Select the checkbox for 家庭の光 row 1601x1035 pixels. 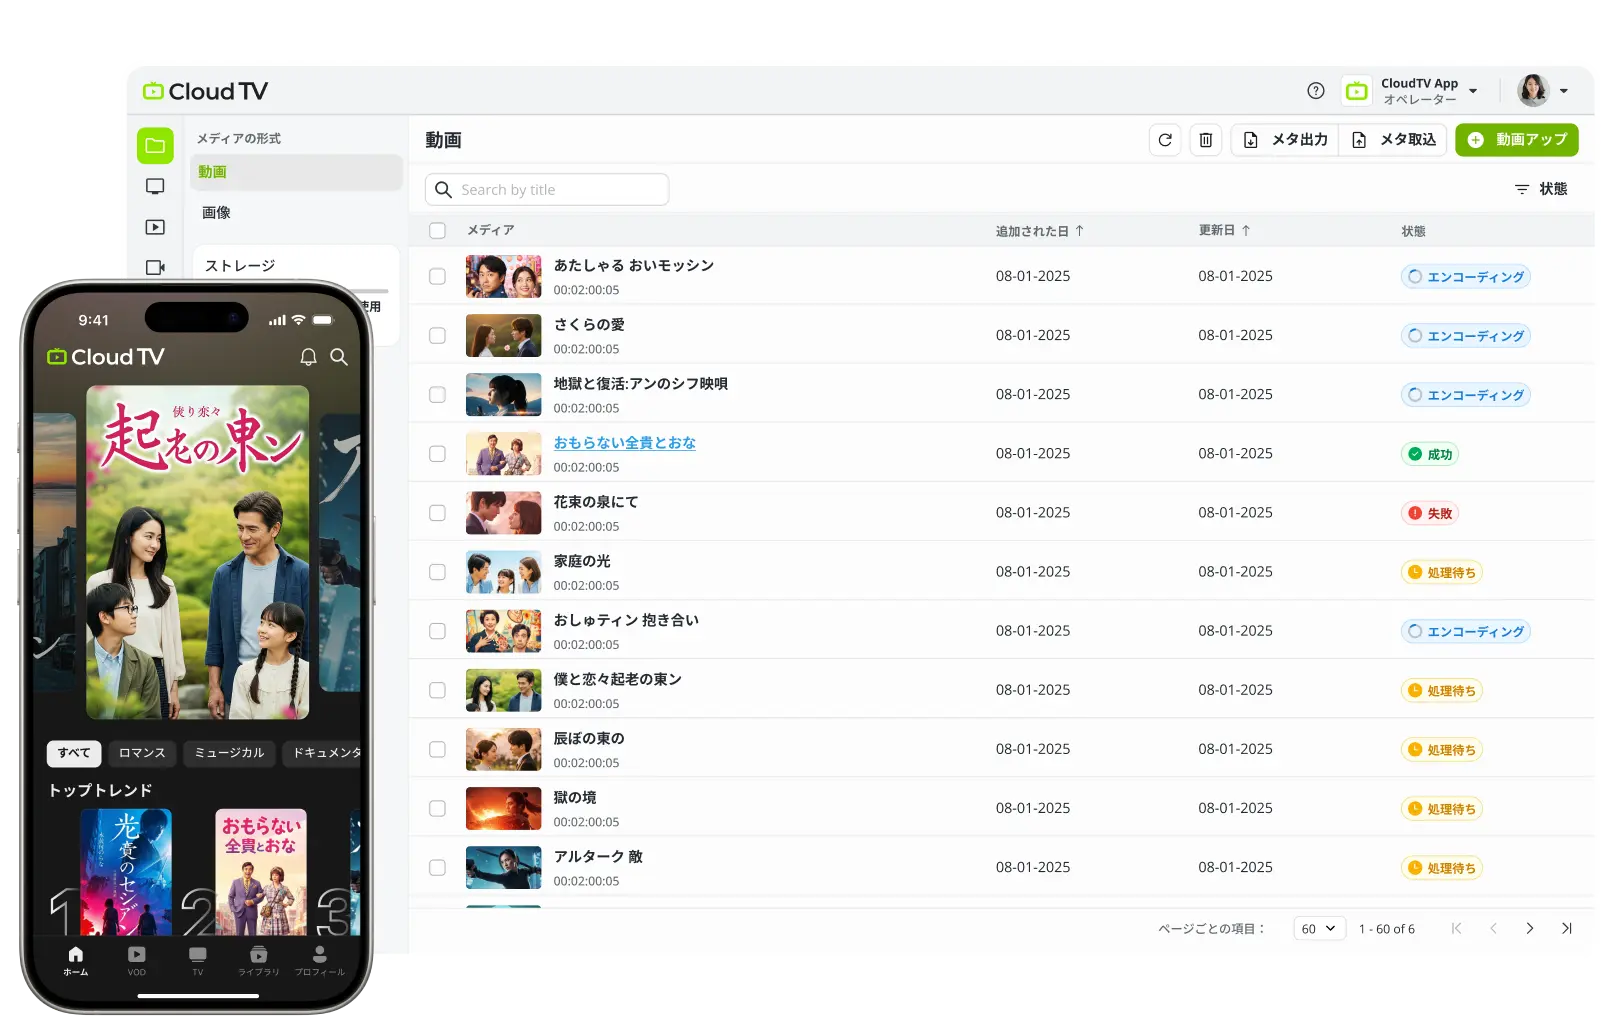click(437, 572)
